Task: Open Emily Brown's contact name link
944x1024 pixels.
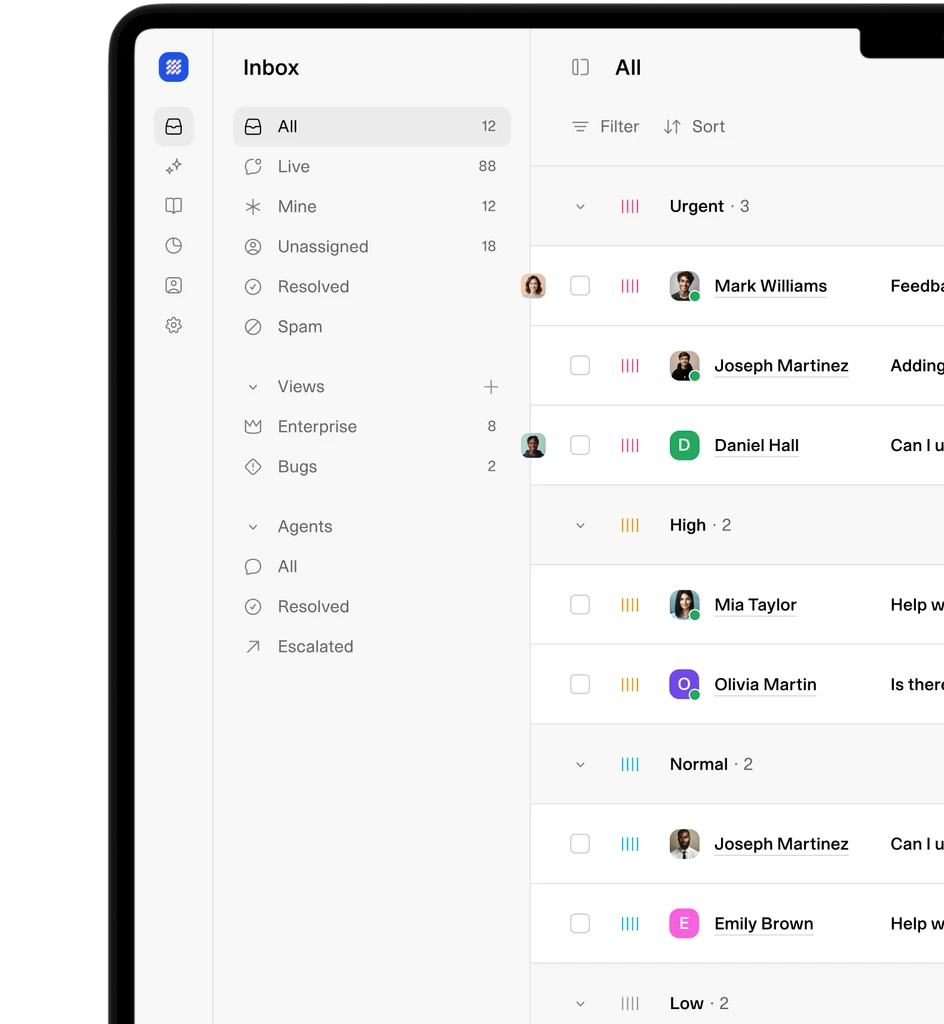Action: 764,923
